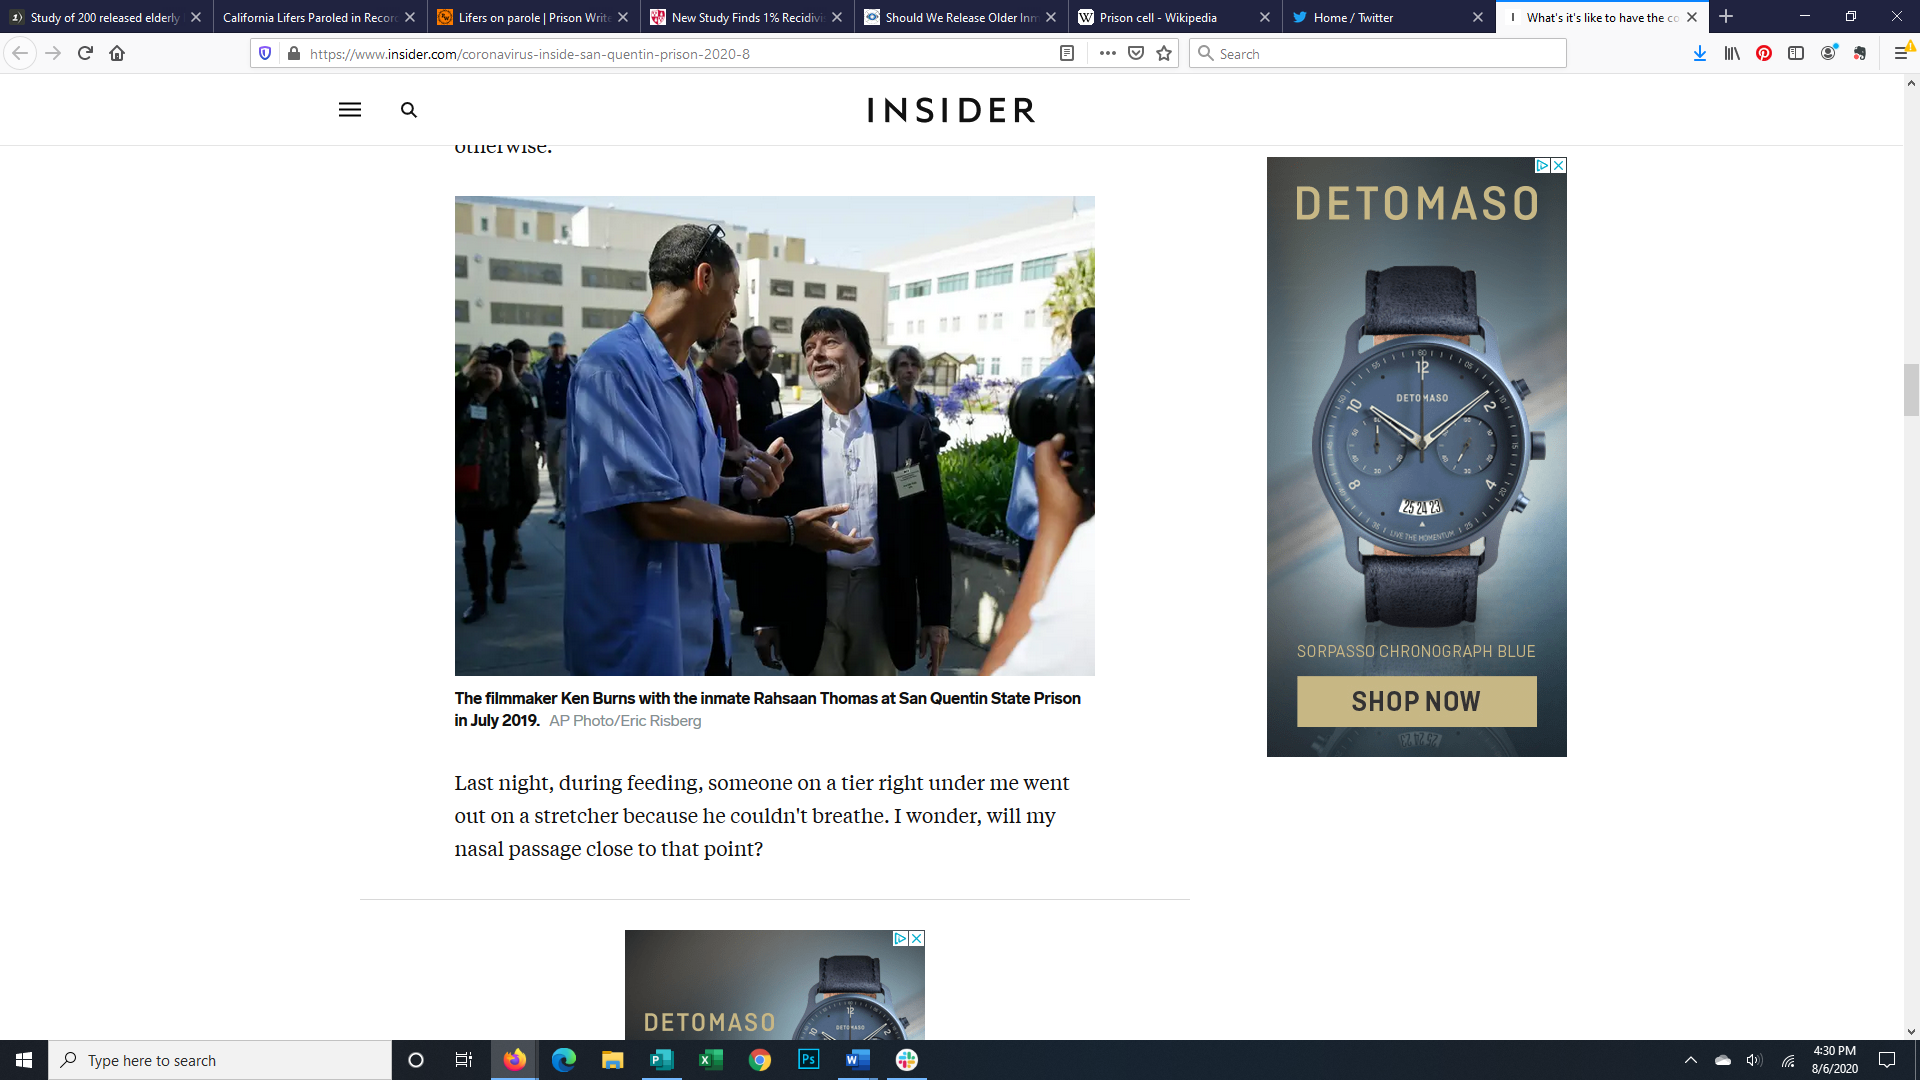Click the Pinterest extension icon
The width and height of the screenshot is (1920, 1080).
pos(1763,54)
